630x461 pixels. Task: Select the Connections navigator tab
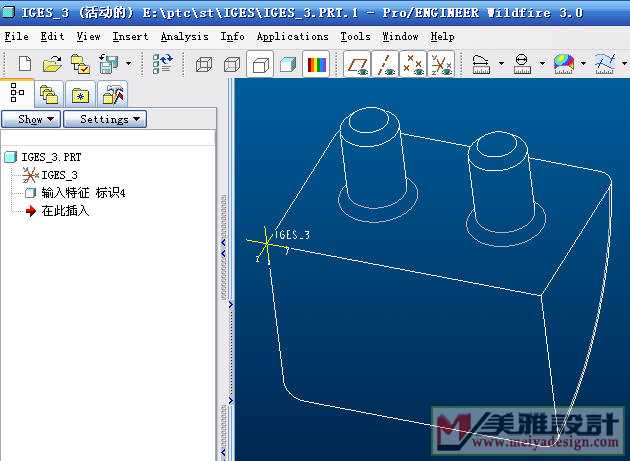tap(112, 94)
